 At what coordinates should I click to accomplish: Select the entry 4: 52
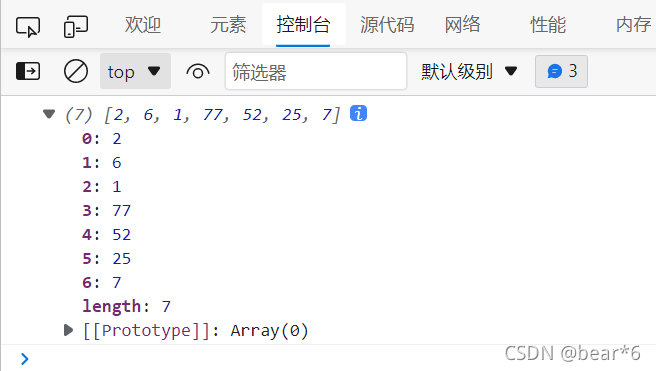106,235
